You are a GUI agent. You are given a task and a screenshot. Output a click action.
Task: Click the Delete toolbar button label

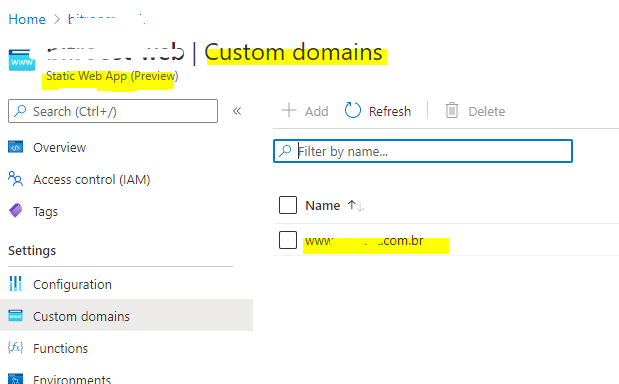[486, 111]
